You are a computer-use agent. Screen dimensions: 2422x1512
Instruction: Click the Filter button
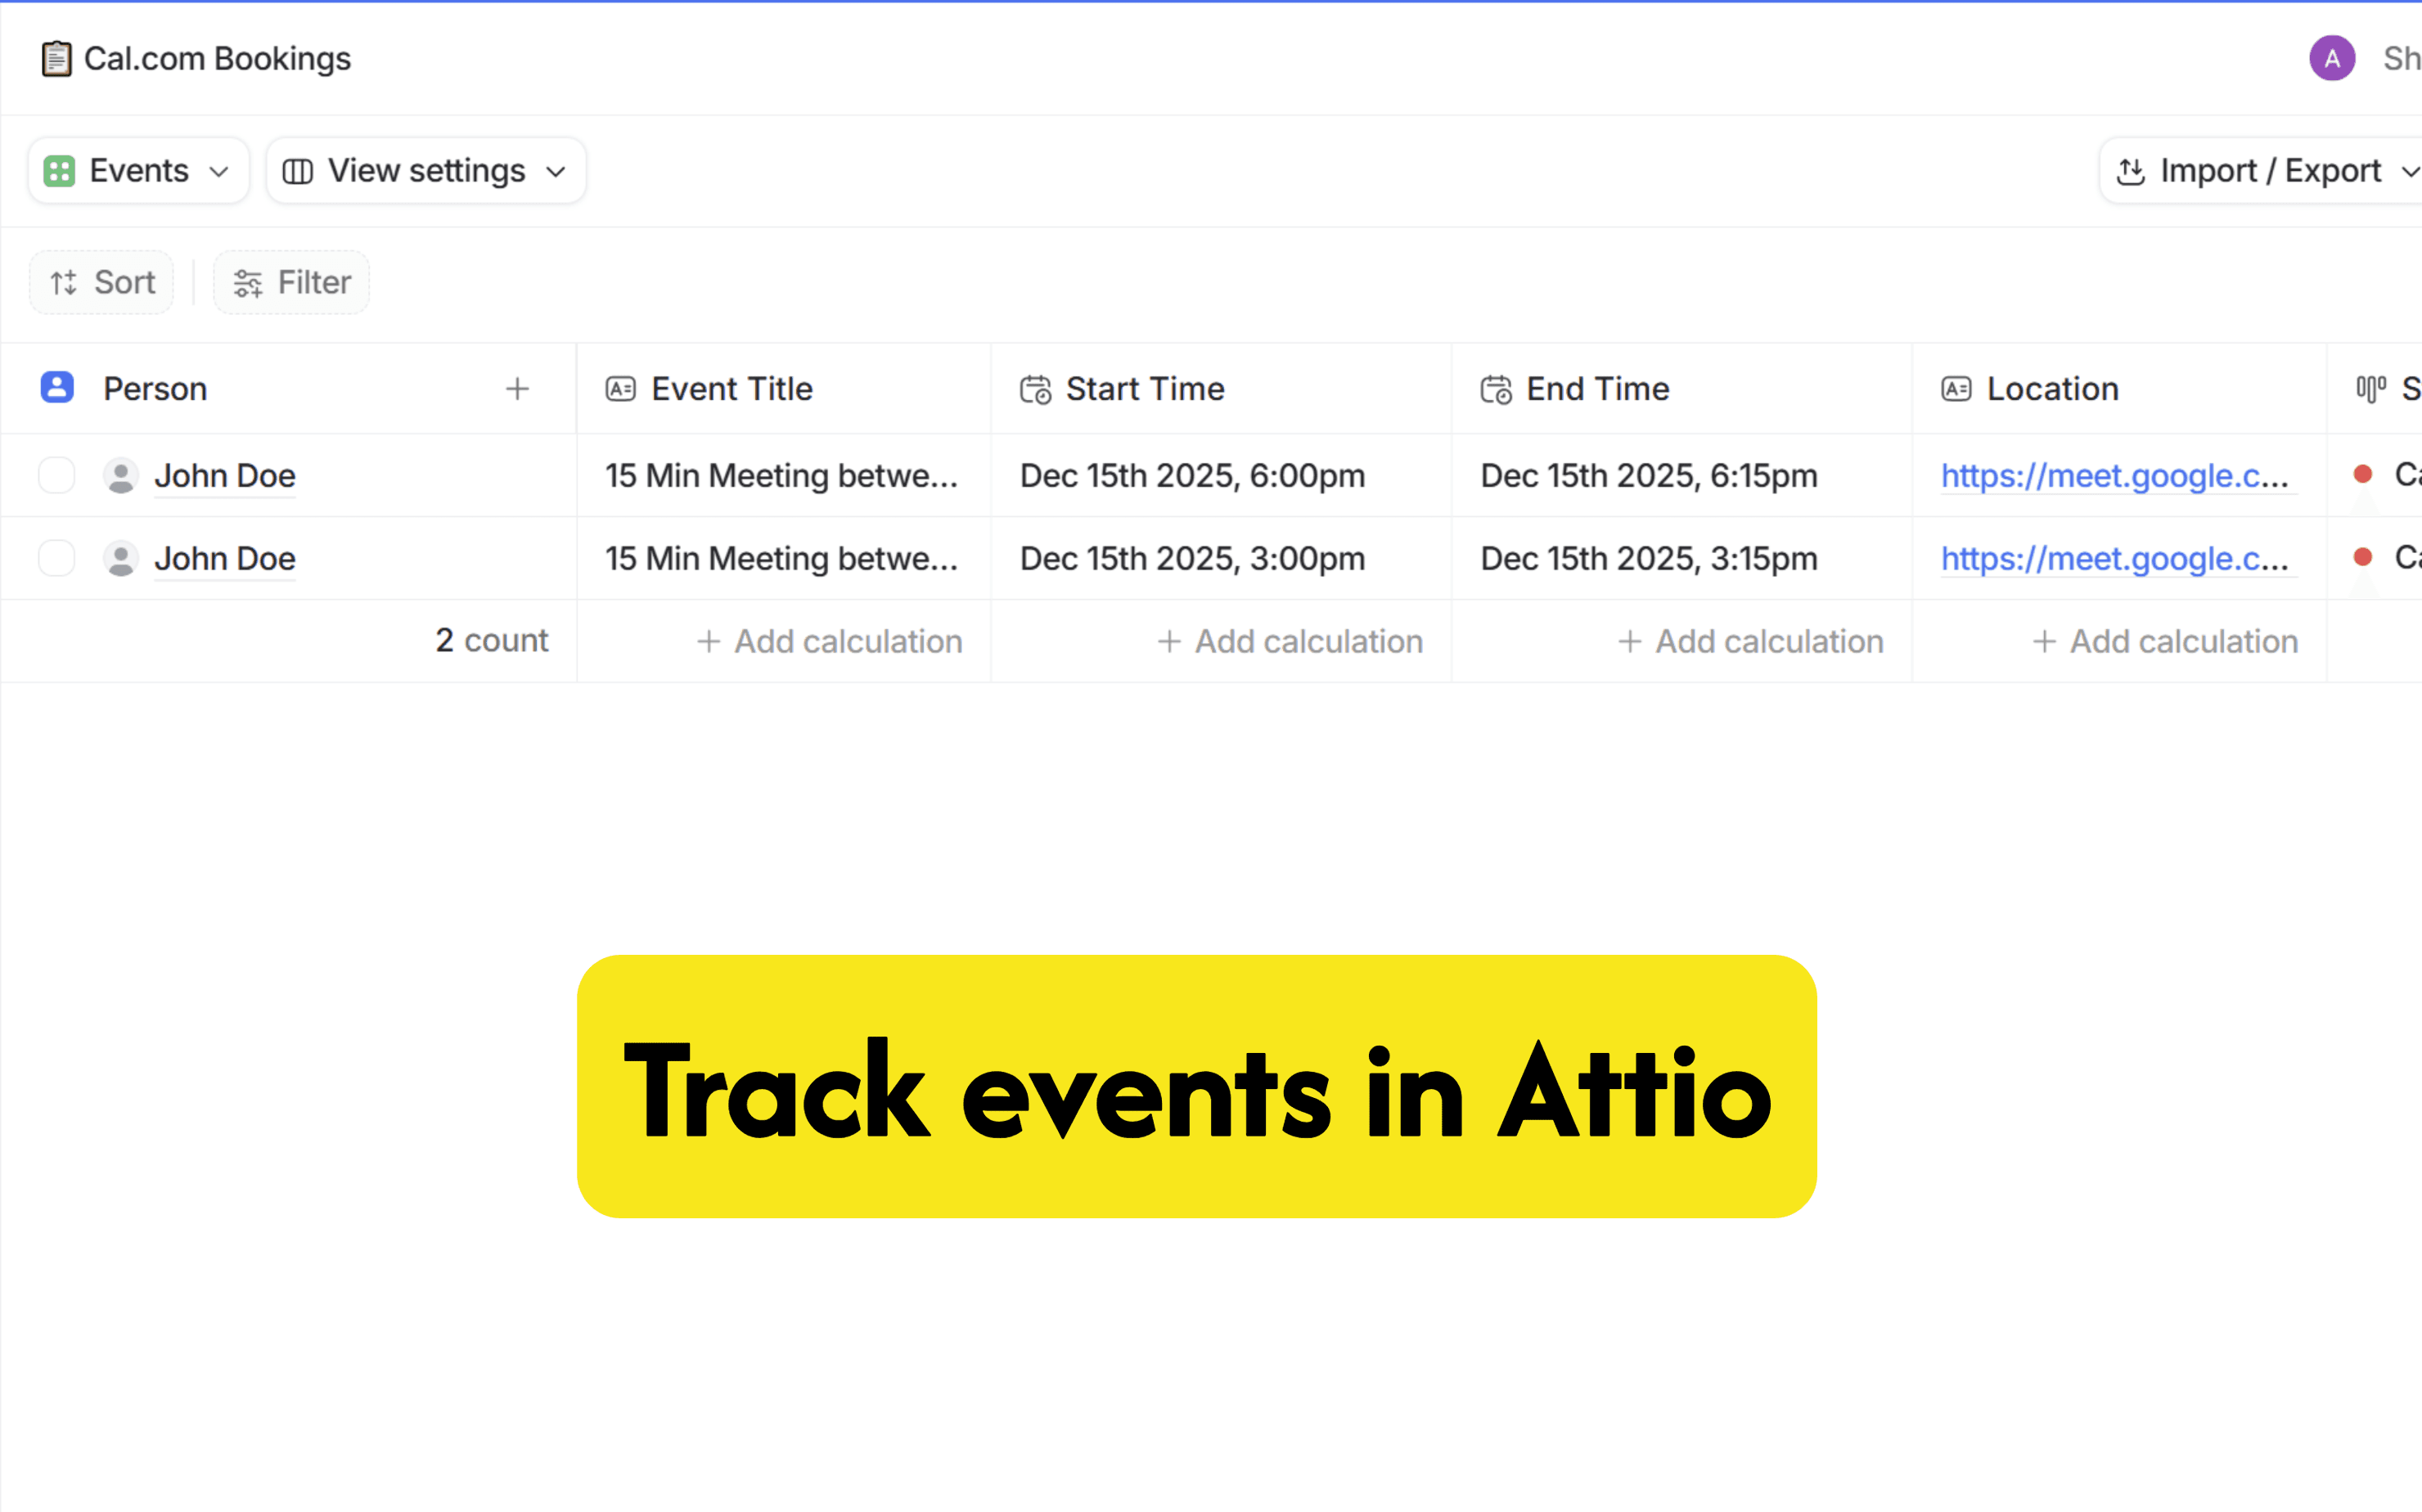[291, 283]
